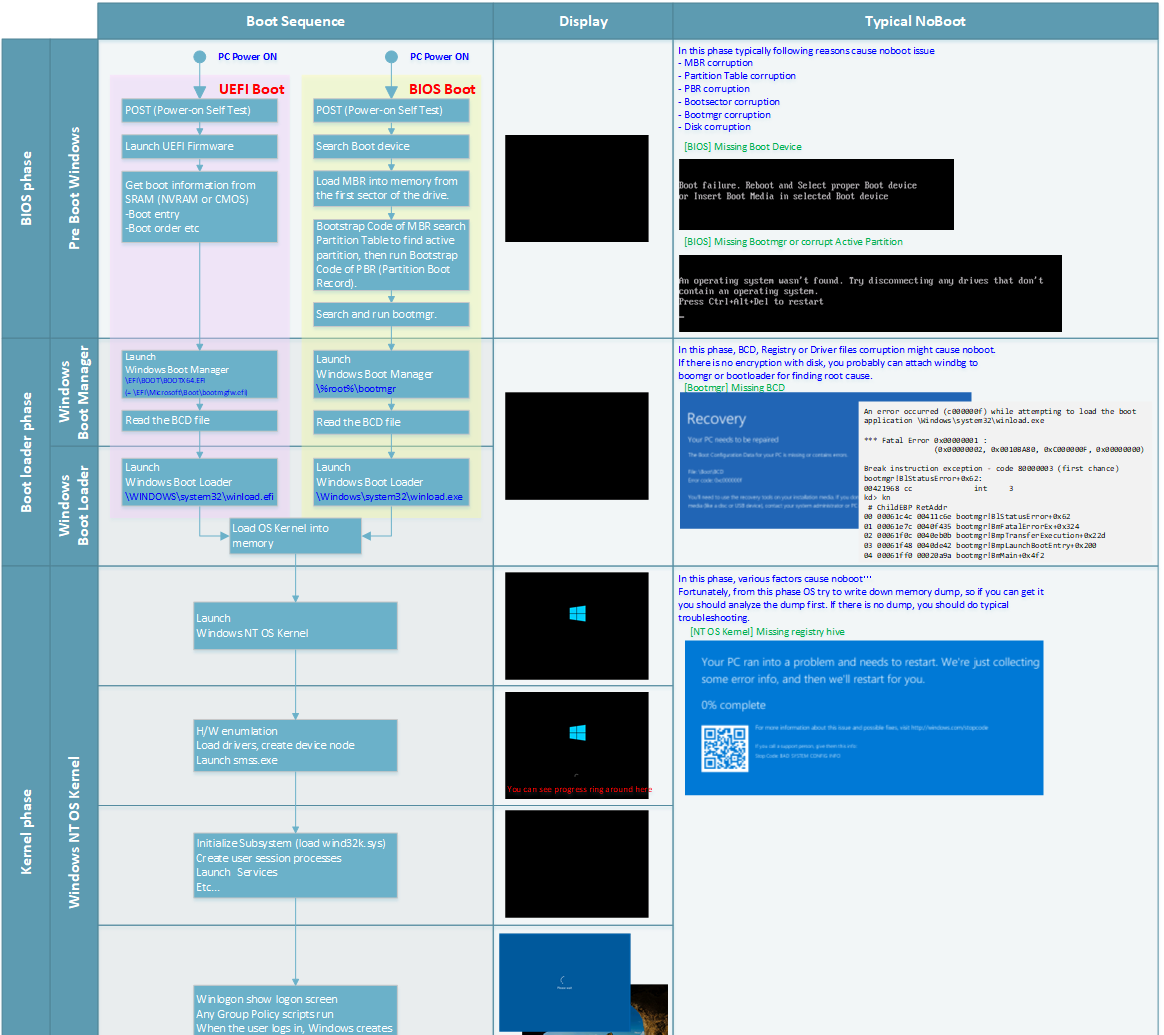This screenshot has height=1035, width=1164.
Task: Open the Boot failure error screenshot
Action: [817, 195]
